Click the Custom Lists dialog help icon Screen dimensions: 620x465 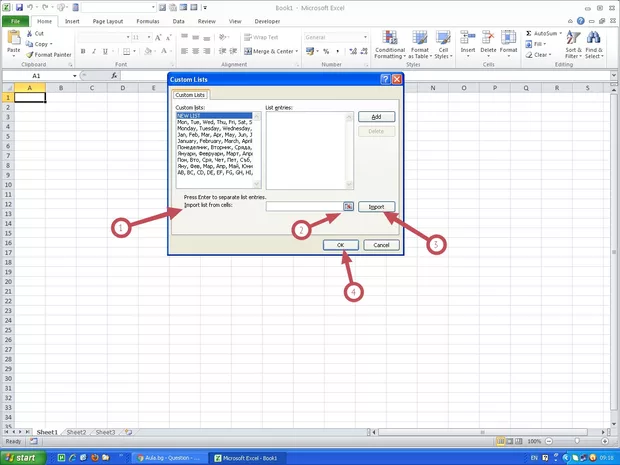click(385, 78)
